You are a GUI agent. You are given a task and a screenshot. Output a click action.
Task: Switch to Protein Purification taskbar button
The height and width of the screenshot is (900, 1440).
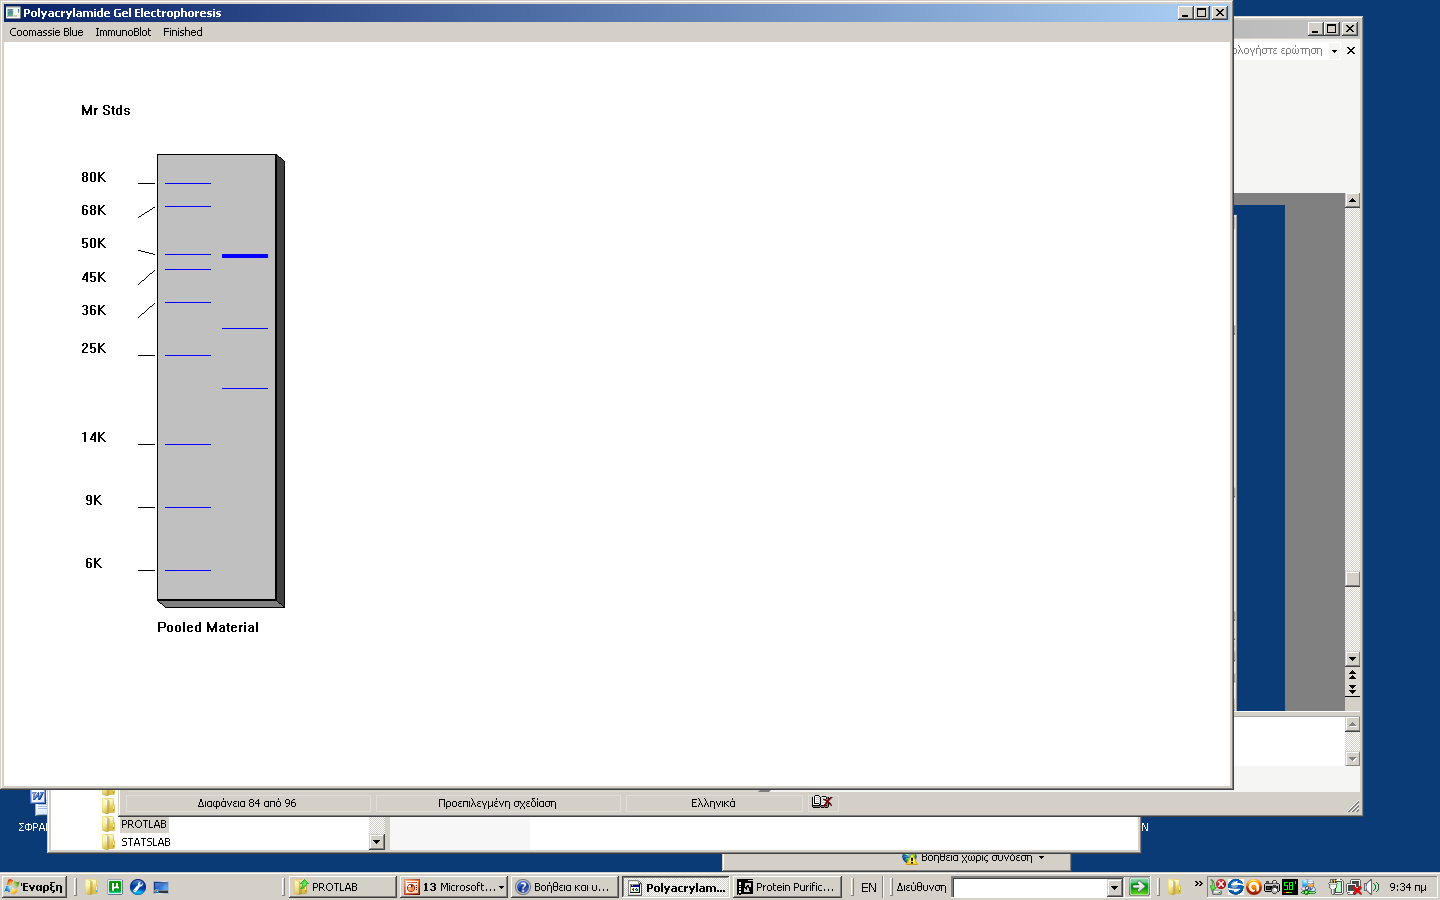pyautogui.click(x=787, y=887)
